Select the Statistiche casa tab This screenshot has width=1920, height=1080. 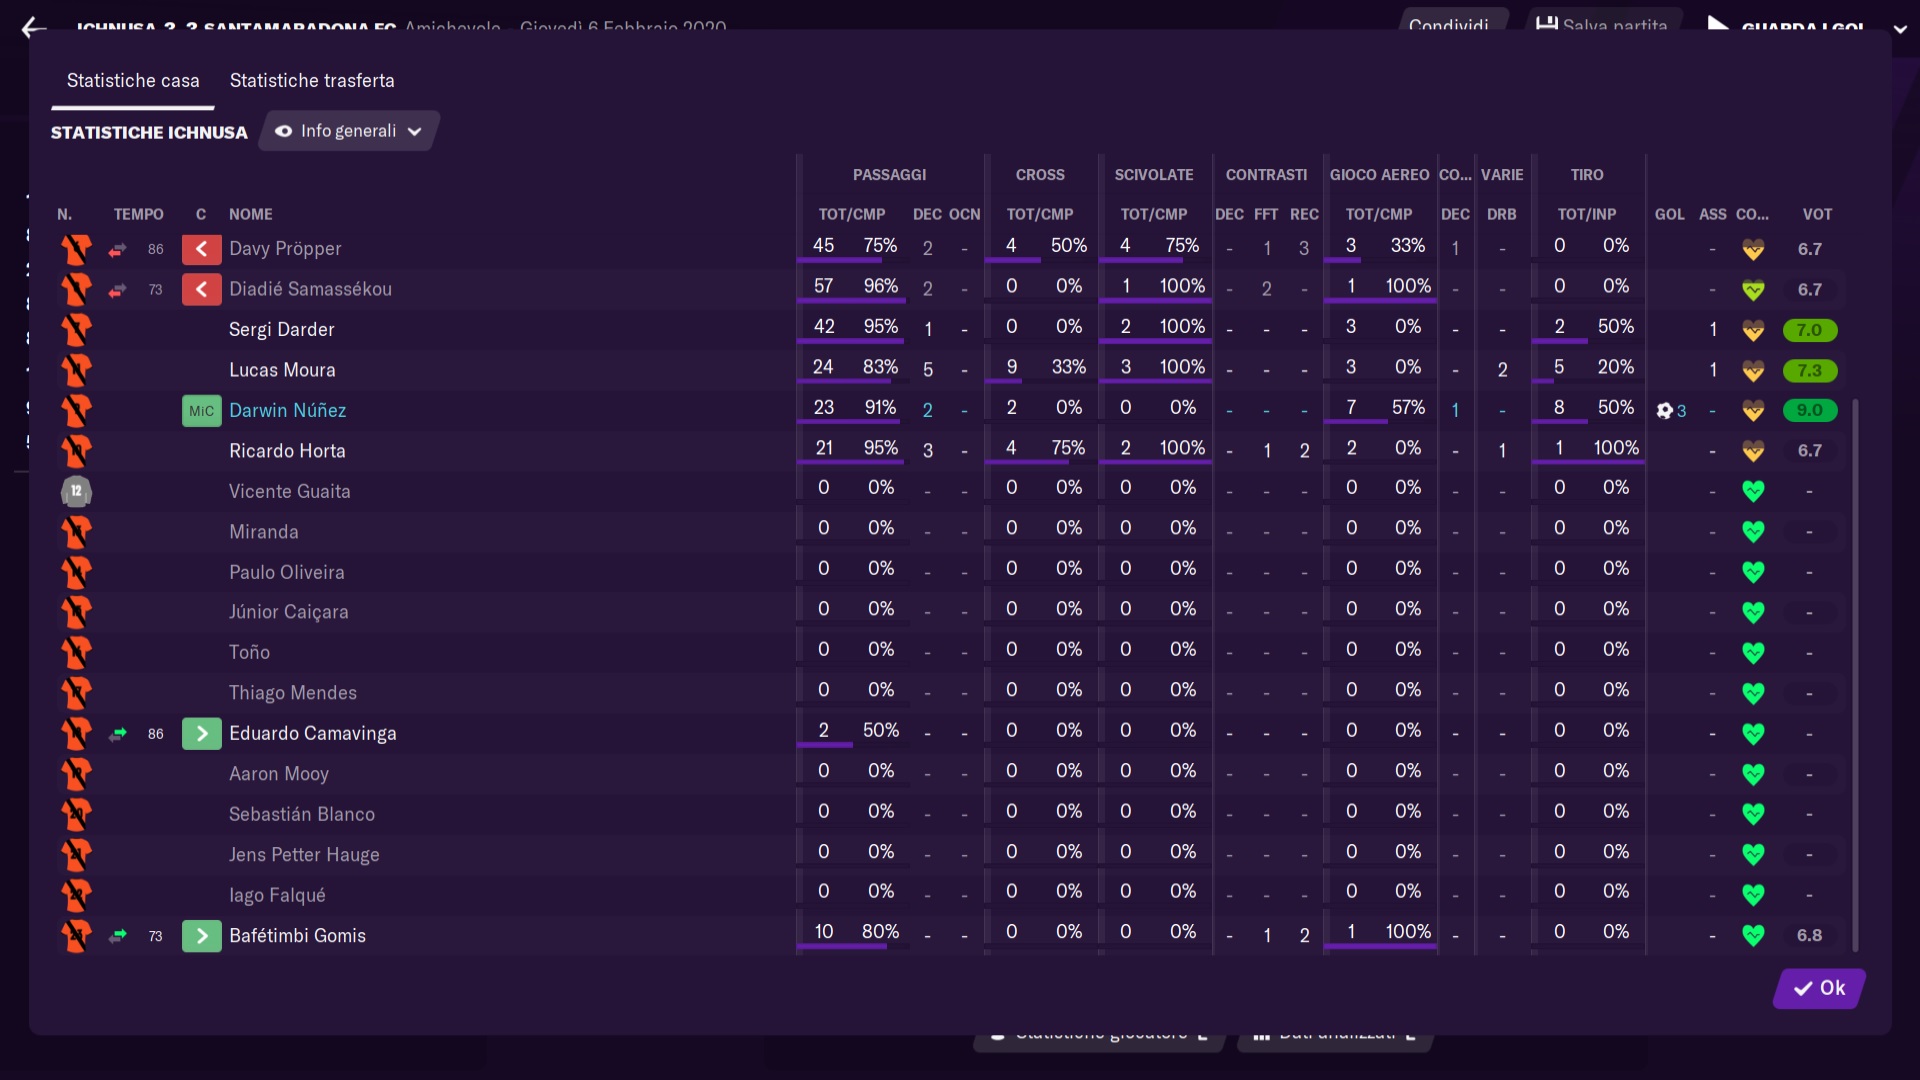(133, 81)
